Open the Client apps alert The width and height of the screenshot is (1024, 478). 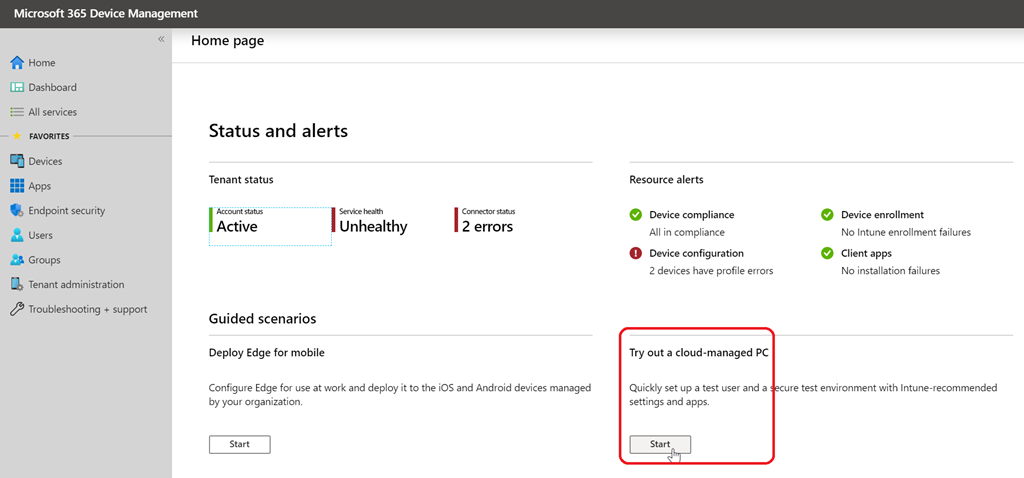point(866,254)
